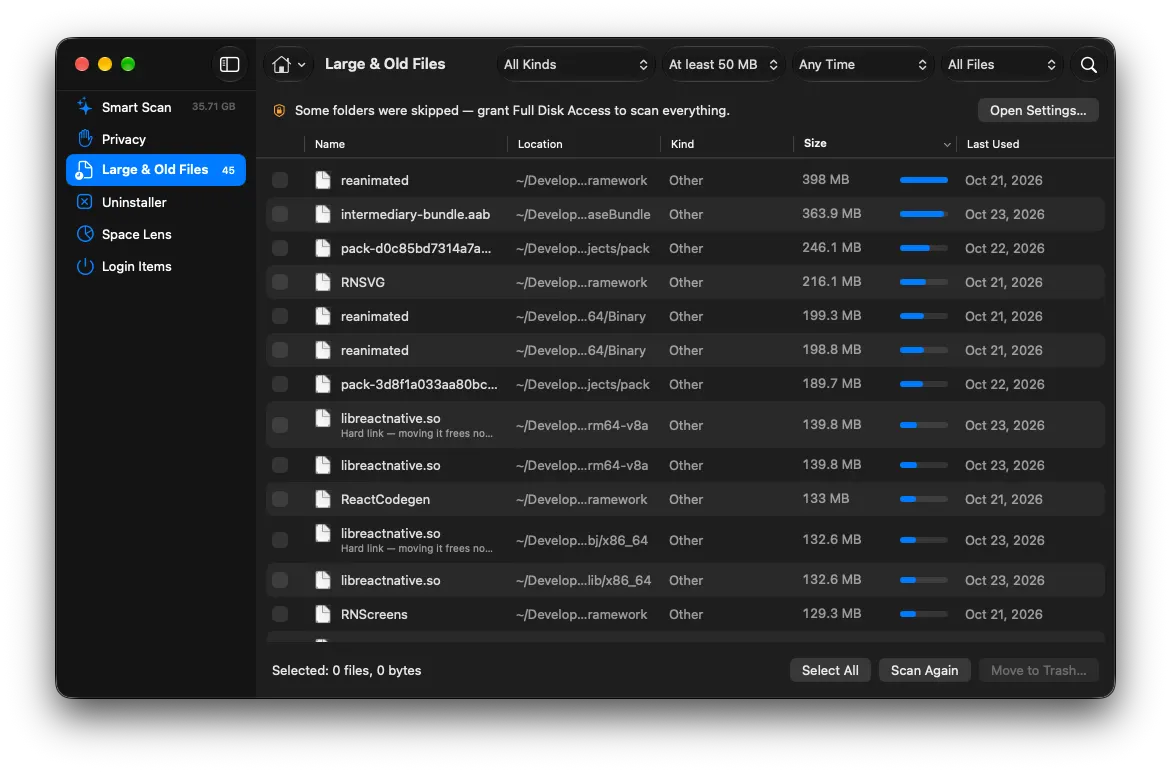Check the pack-d0c85bd7314a7a checkbox
This screenshot has height=772, width=1171.
[x=280, y=248]
